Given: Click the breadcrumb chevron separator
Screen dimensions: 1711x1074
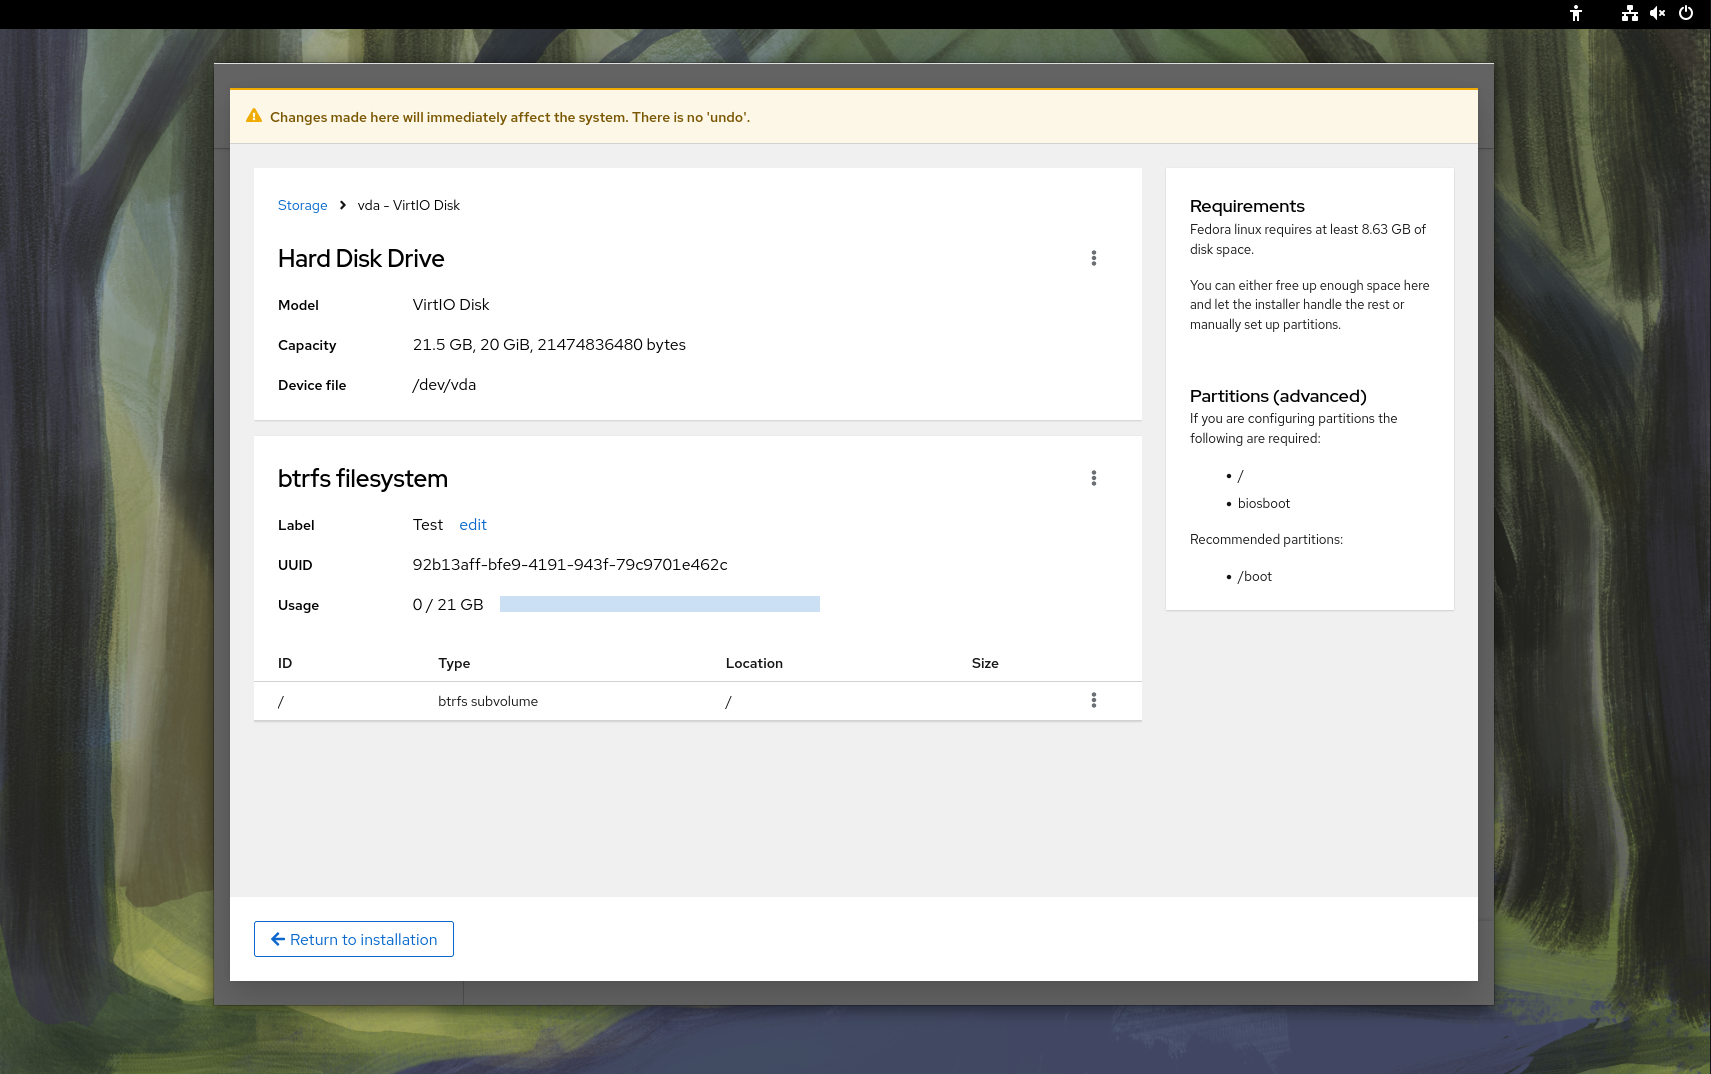Looking at the screenshot, I should [343, 205].
